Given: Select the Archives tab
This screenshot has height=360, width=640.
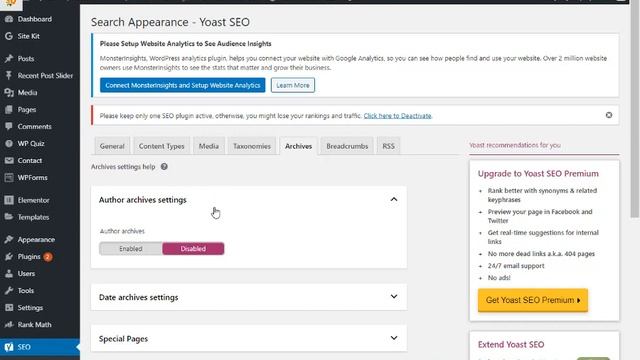Looking at the screenshot, I should (298, 146).
